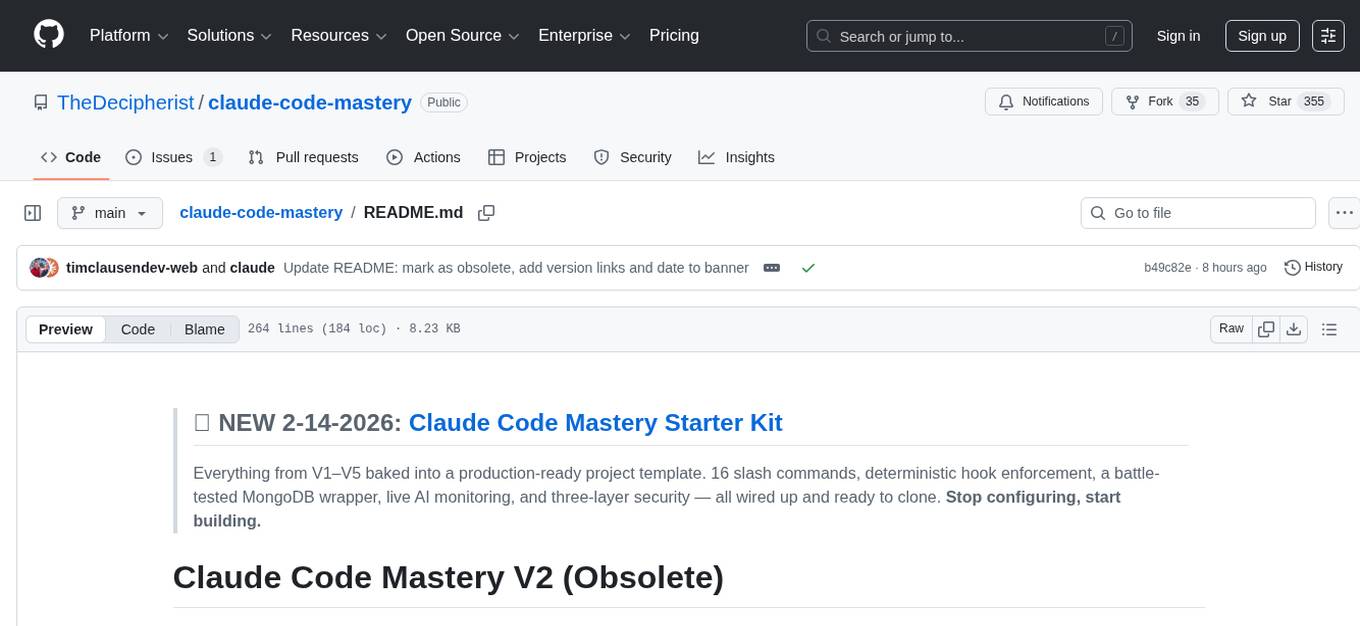Expand the commit message details ellipsis

point(771,268)
